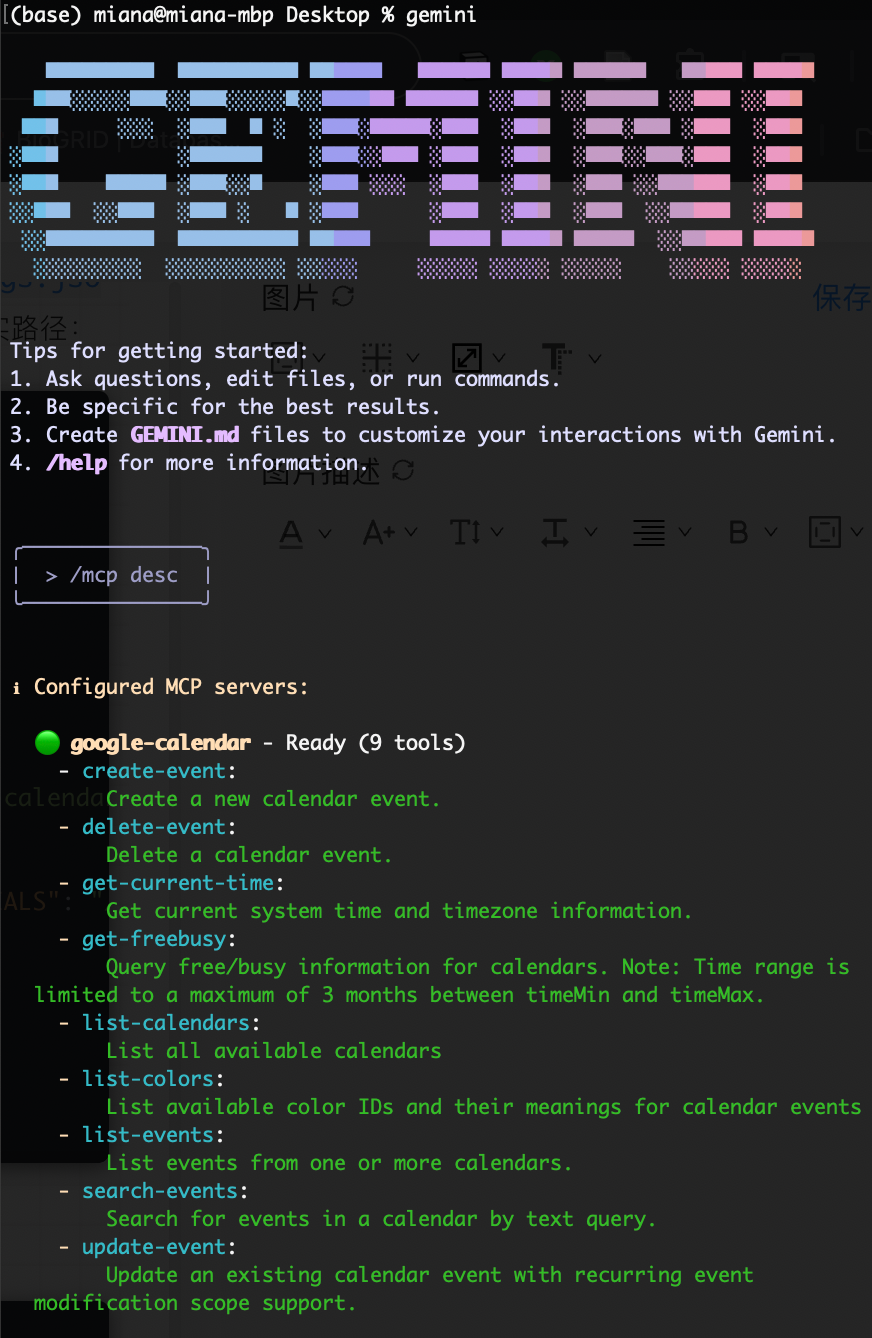Open the dropdown beside the resize icon
The image size is (872, 1338).
tap(498, 358)
